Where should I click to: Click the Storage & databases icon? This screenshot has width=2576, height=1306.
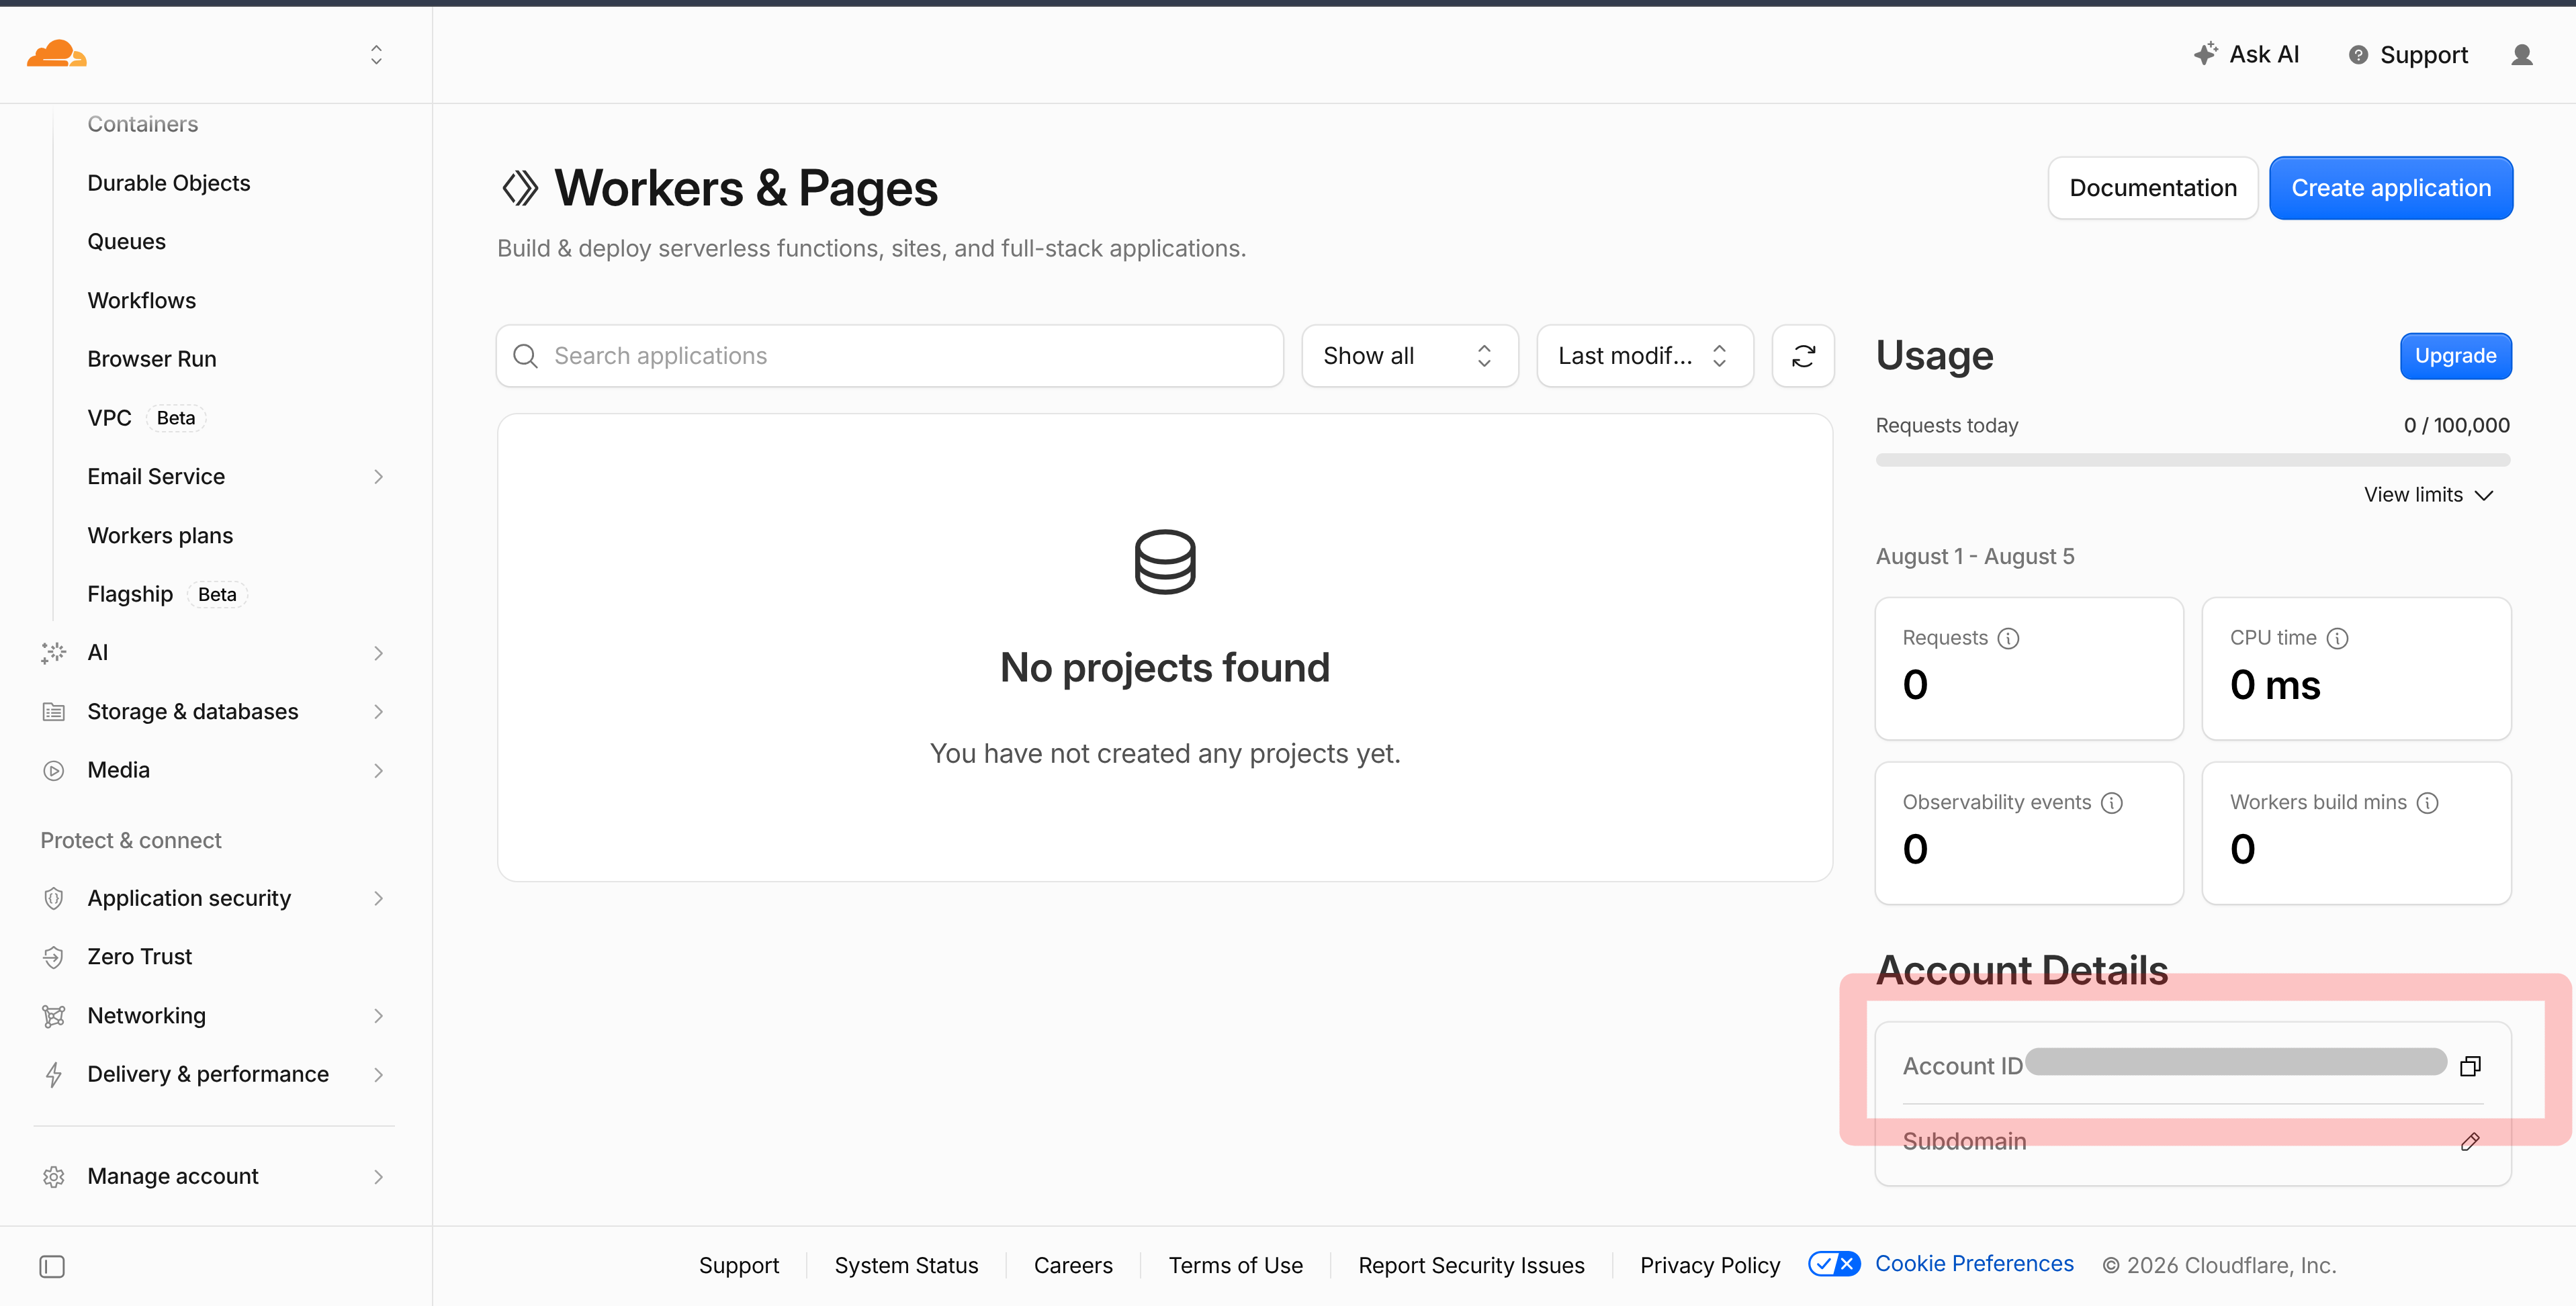(54, 712)
